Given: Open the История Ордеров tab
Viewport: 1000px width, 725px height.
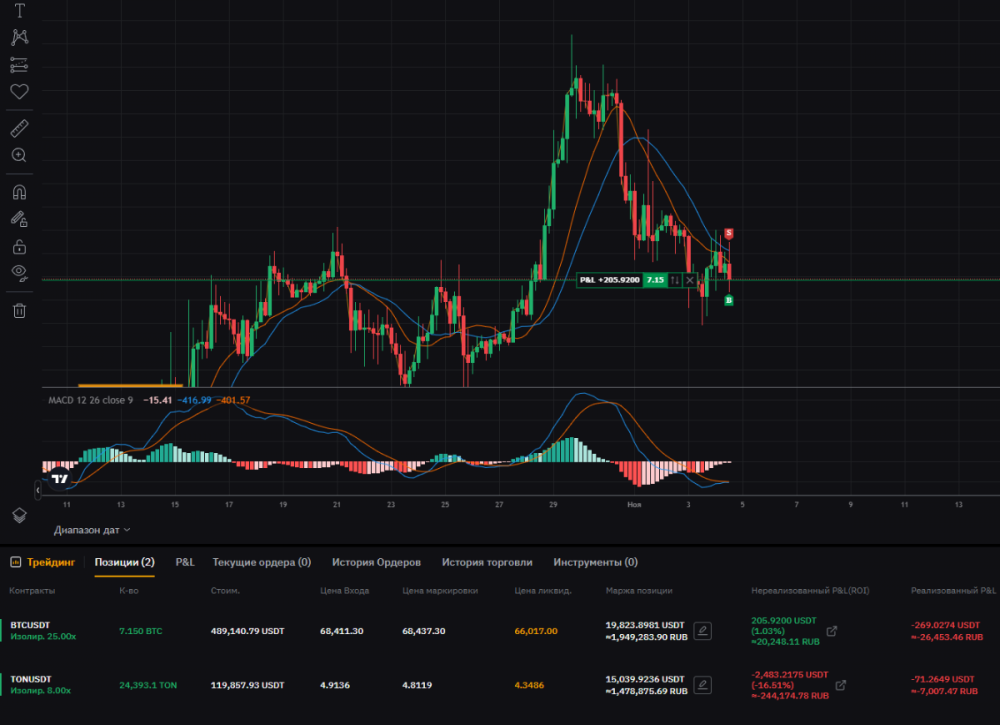Looking at the screenshot, I should coord(376,563).
